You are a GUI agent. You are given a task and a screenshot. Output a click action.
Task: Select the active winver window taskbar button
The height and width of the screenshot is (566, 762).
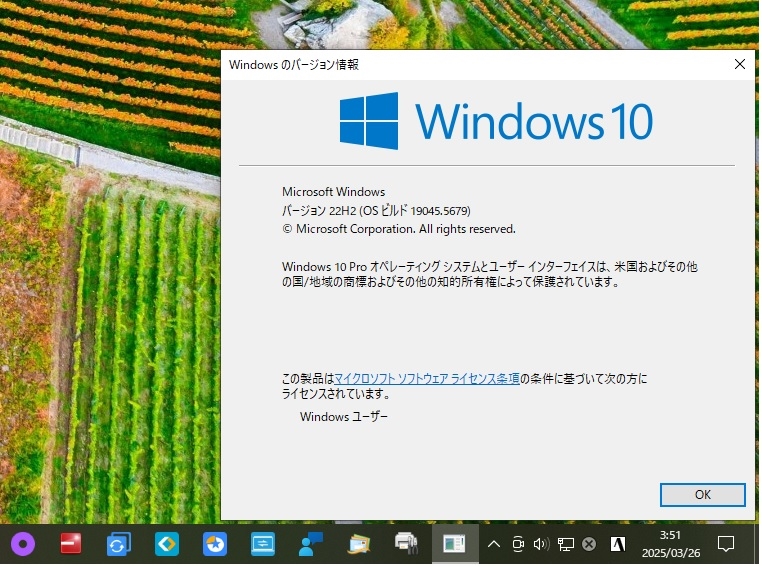click(x=454, y=544)
